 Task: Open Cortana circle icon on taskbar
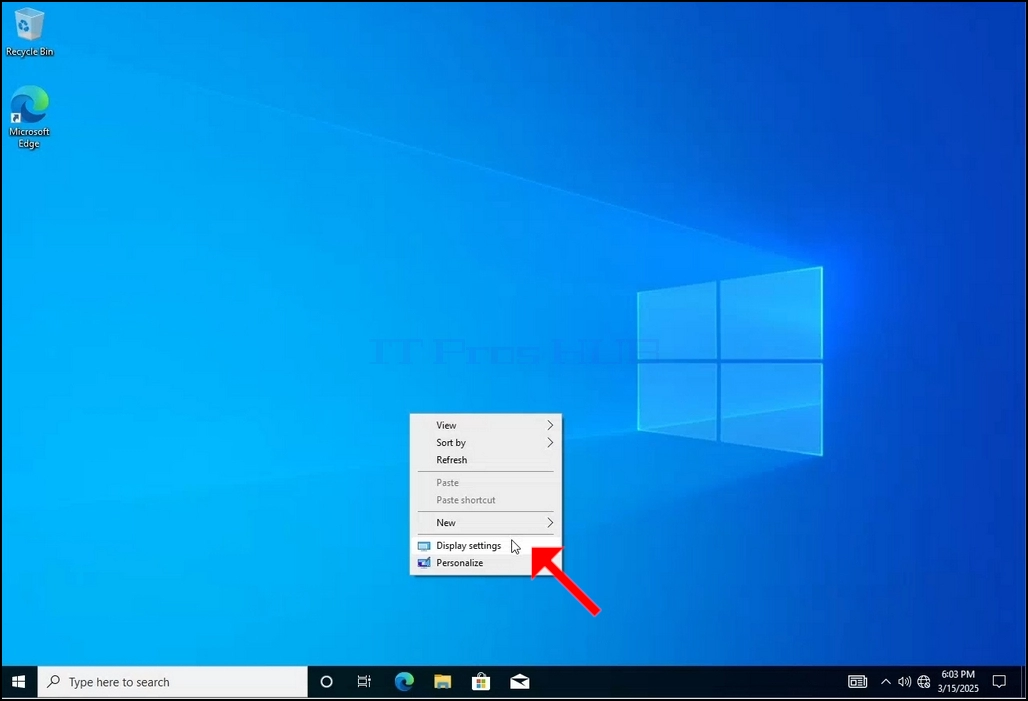click(326, 682)
